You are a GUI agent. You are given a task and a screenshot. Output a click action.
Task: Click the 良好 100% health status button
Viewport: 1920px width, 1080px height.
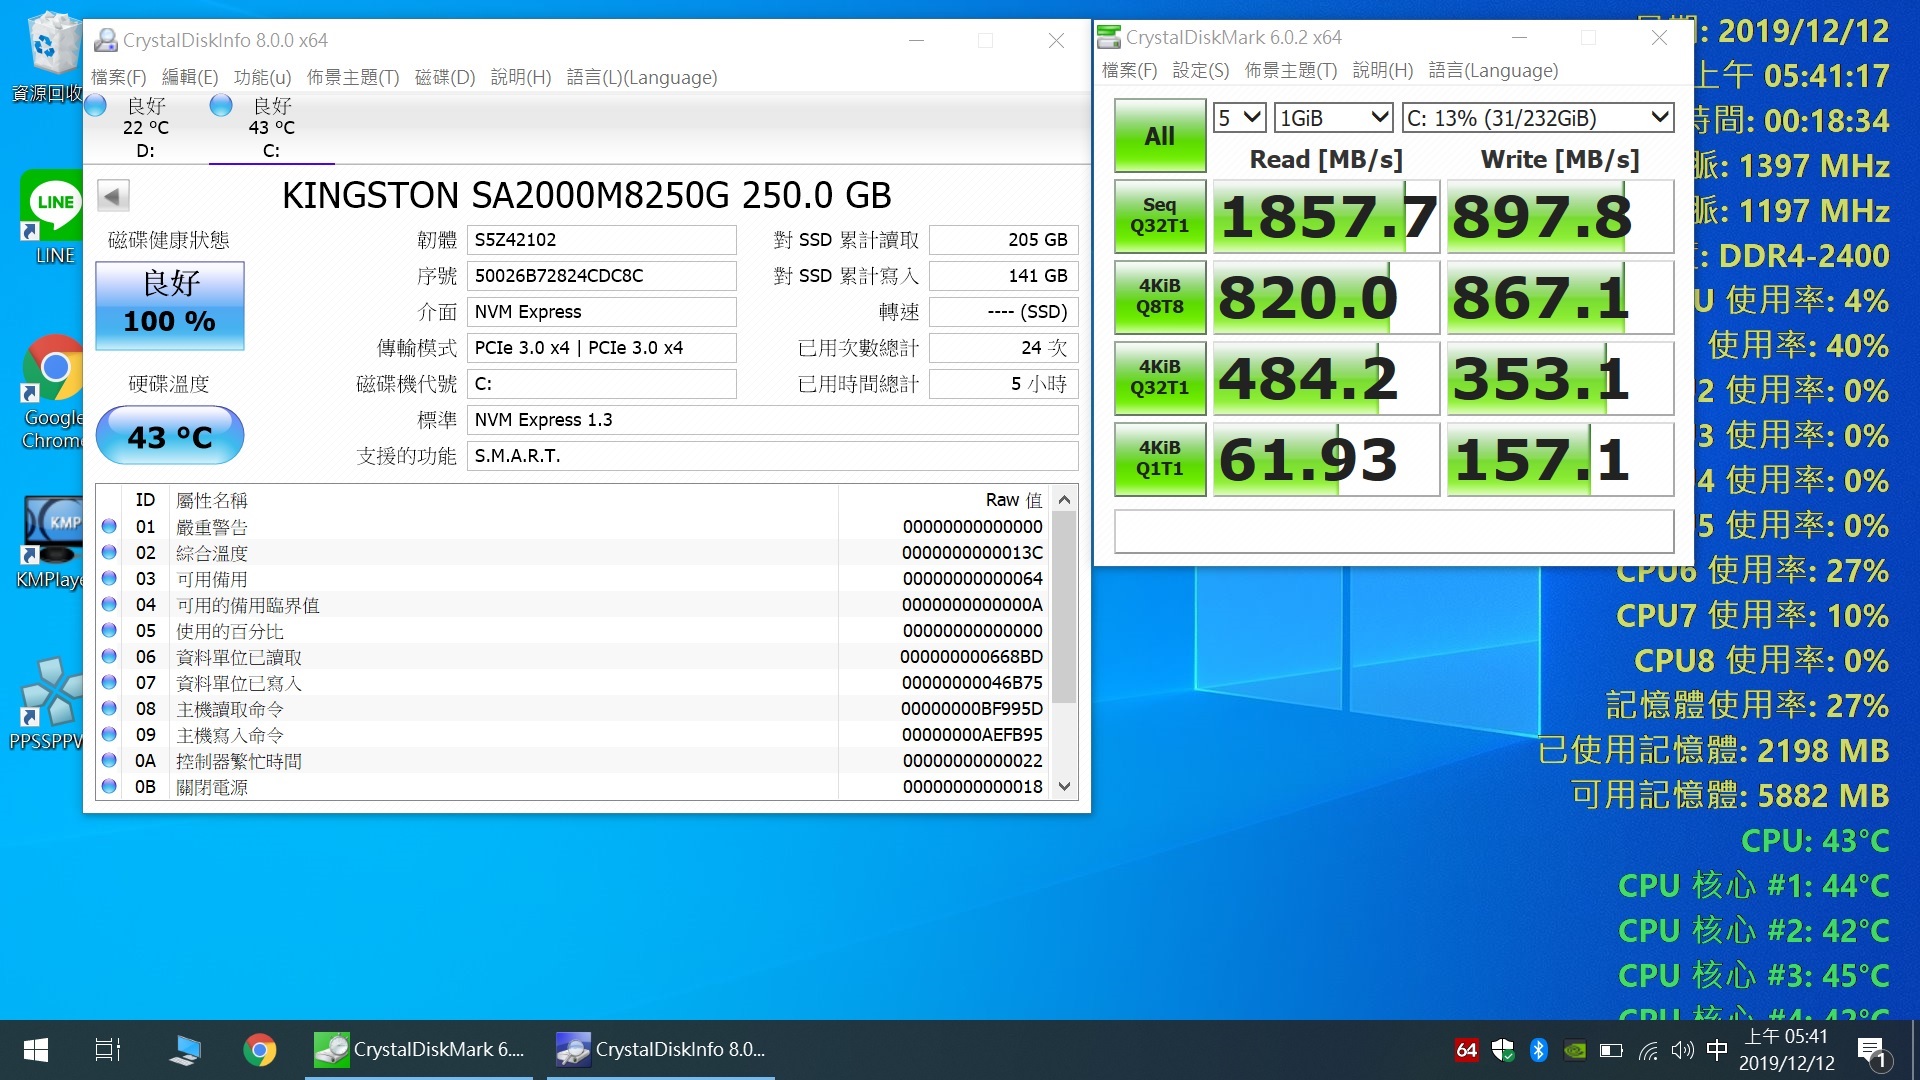170,305
